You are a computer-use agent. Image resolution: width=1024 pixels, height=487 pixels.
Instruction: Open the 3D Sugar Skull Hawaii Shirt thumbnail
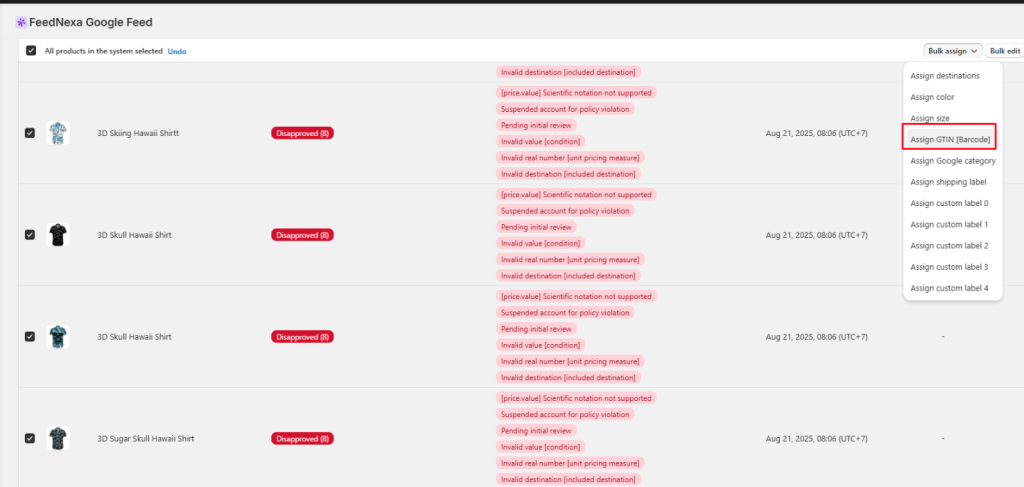point(58,438)
